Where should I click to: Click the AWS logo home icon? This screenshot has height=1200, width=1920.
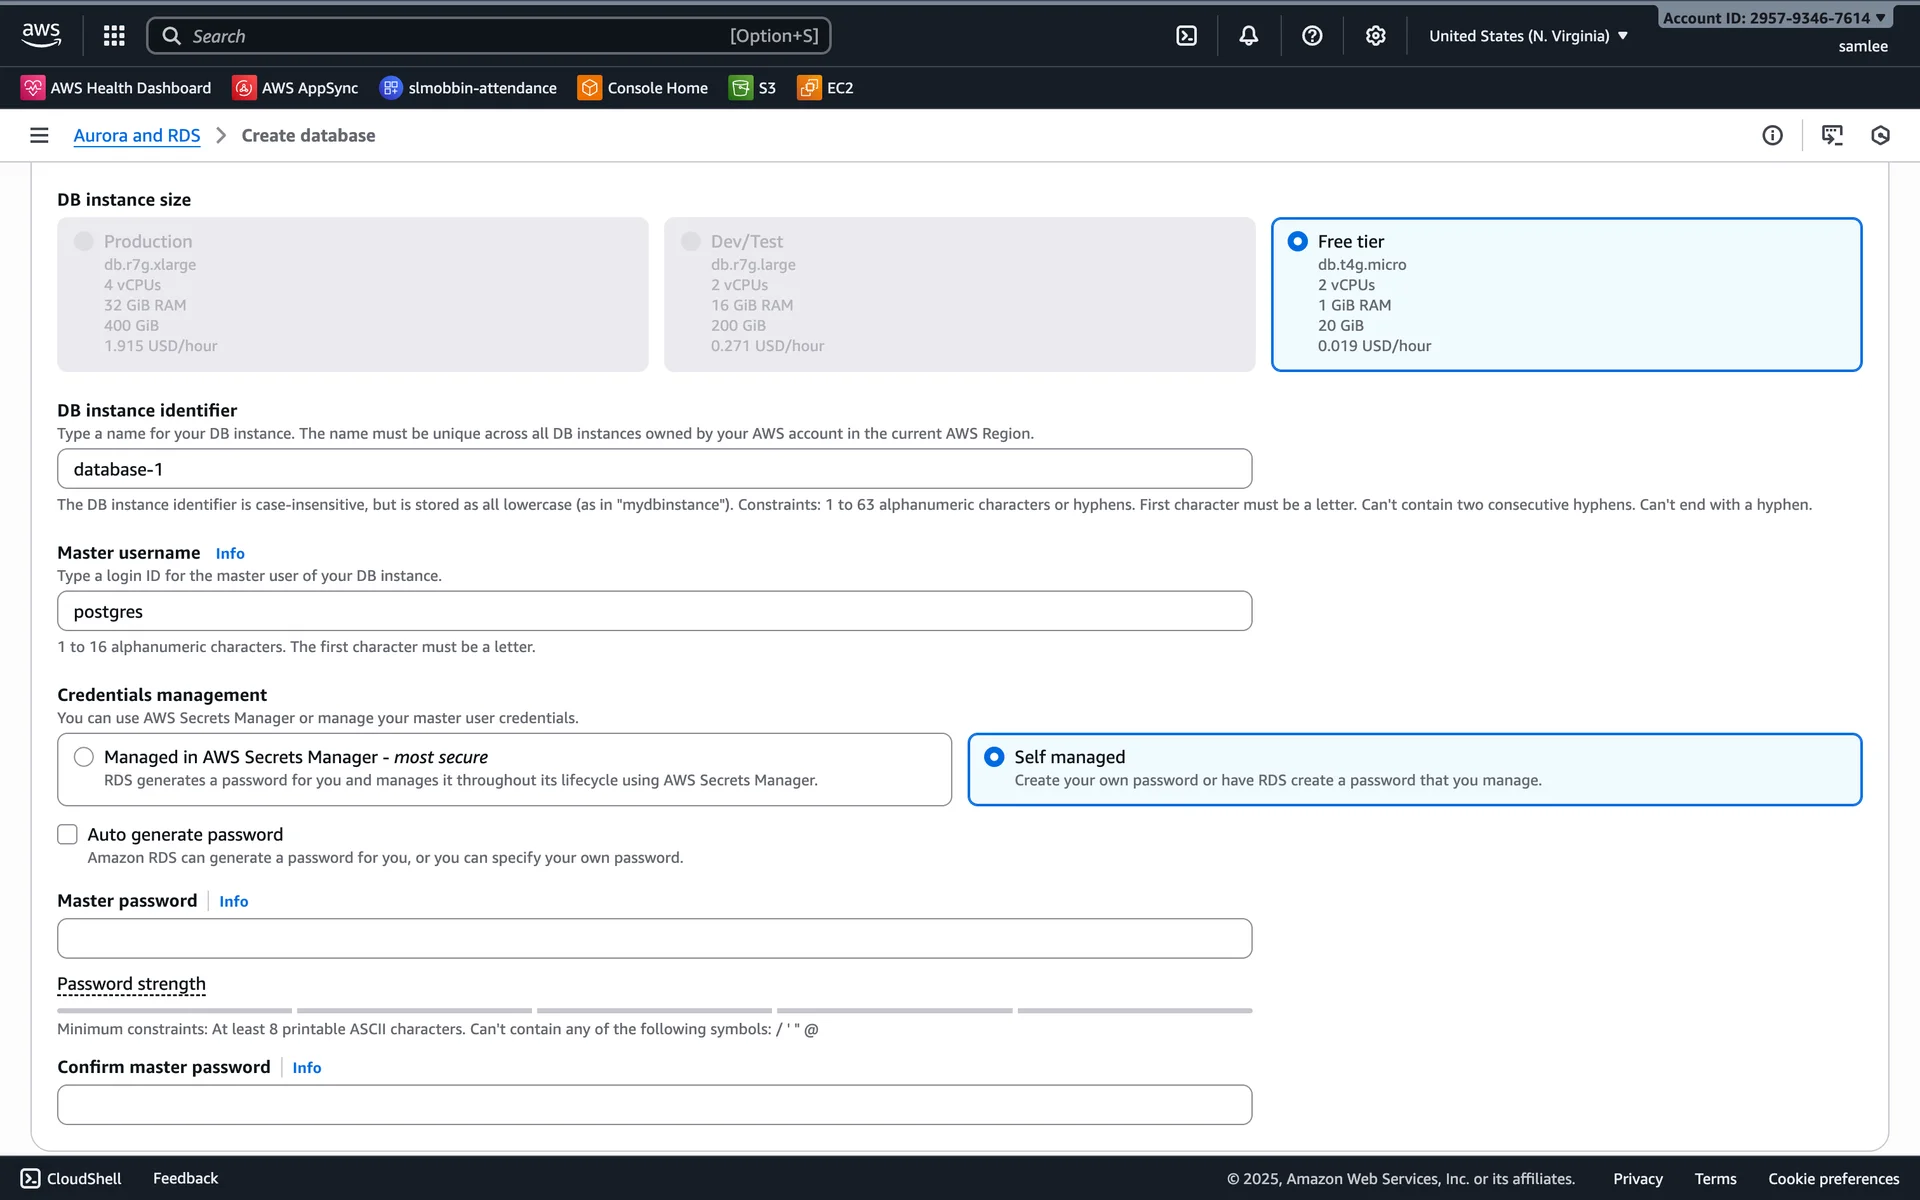pyautogui.click(x=41, y=34)
